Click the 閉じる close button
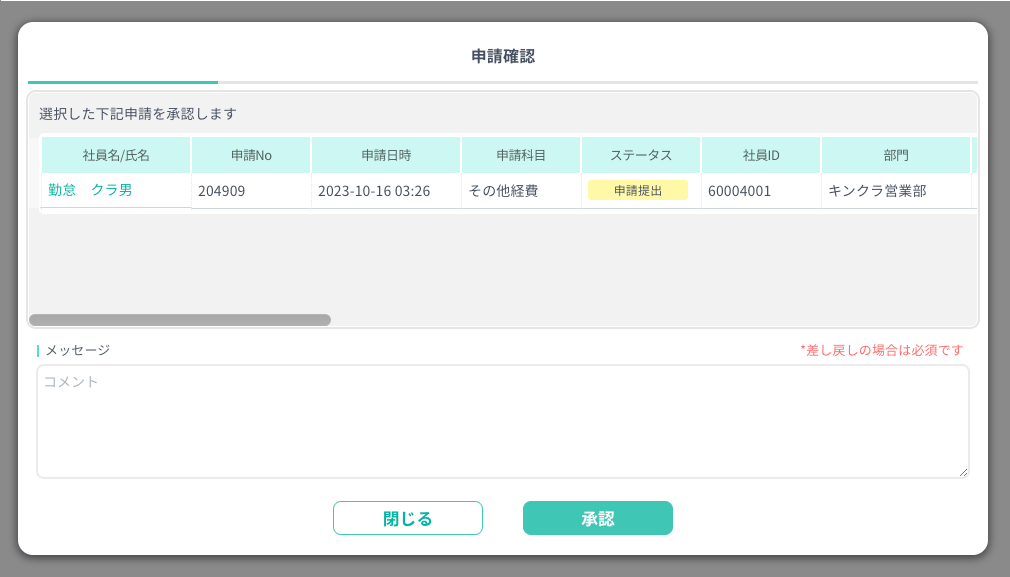 (408, 518)
